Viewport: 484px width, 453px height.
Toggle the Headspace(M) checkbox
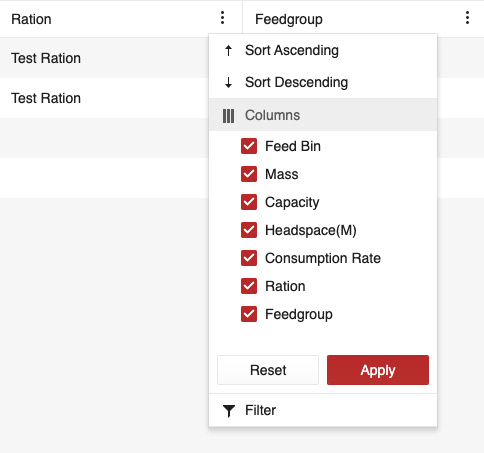point(249,230)
